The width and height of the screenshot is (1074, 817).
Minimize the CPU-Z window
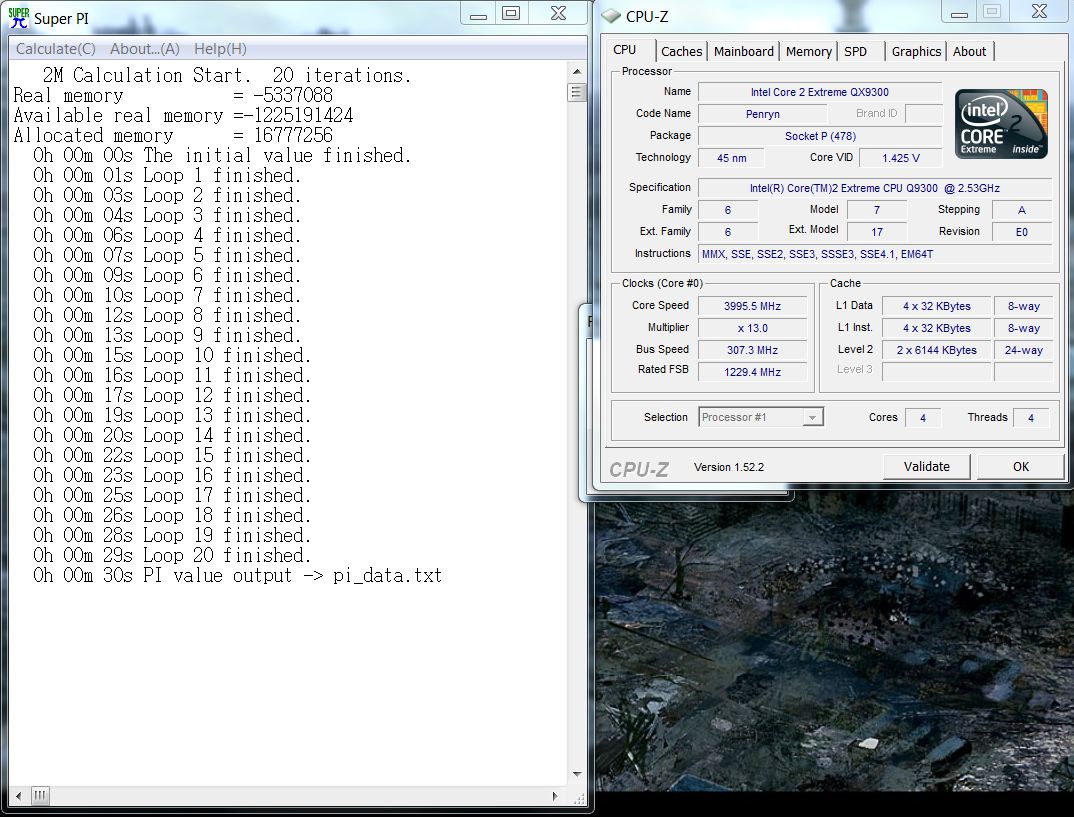pos(960,12)
